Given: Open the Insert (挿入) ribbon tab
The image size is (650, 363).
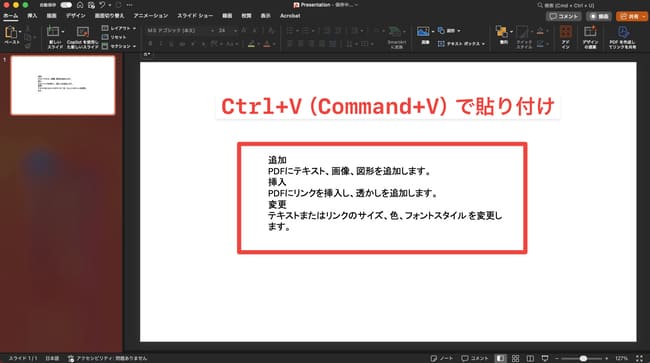Looking at the screenshot, I should click(32, 16).
